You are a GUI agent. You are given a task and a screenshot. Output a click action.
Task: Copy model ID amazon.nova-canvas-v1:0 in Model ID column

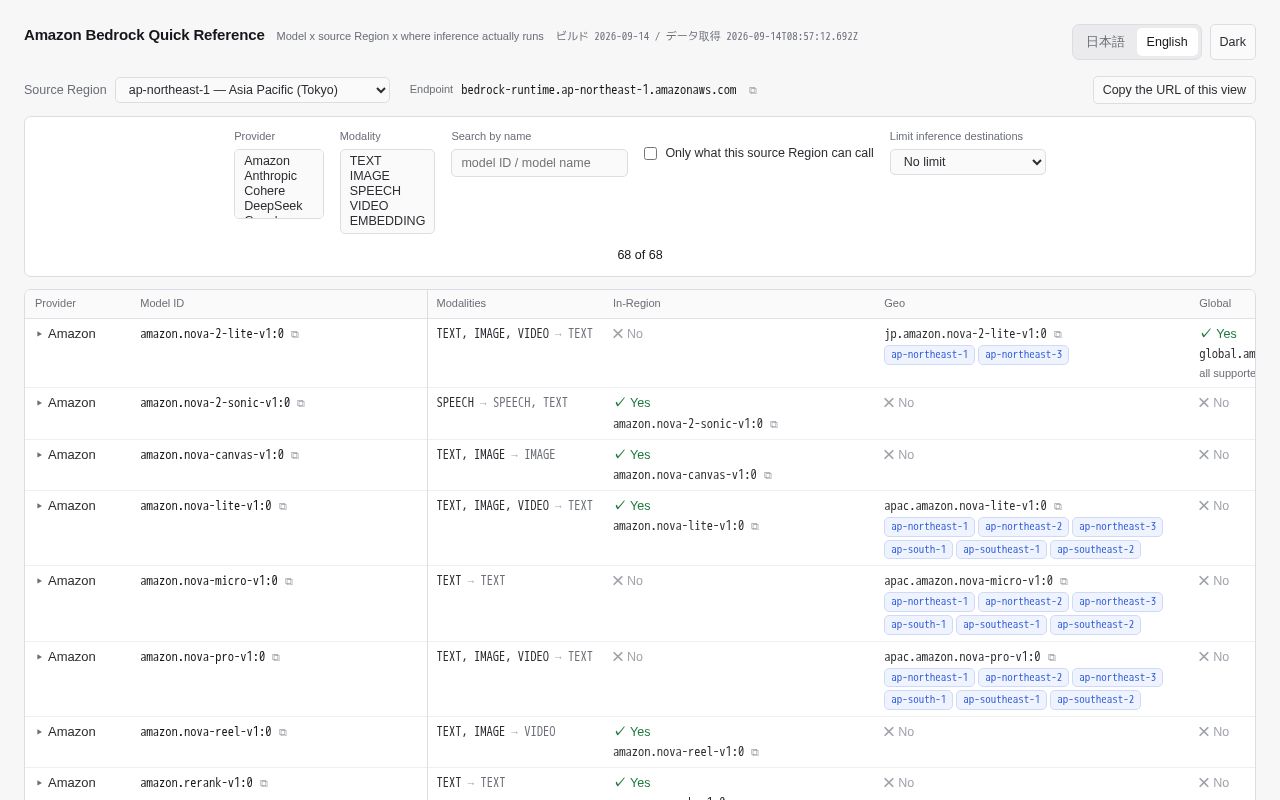pos(295,455)
